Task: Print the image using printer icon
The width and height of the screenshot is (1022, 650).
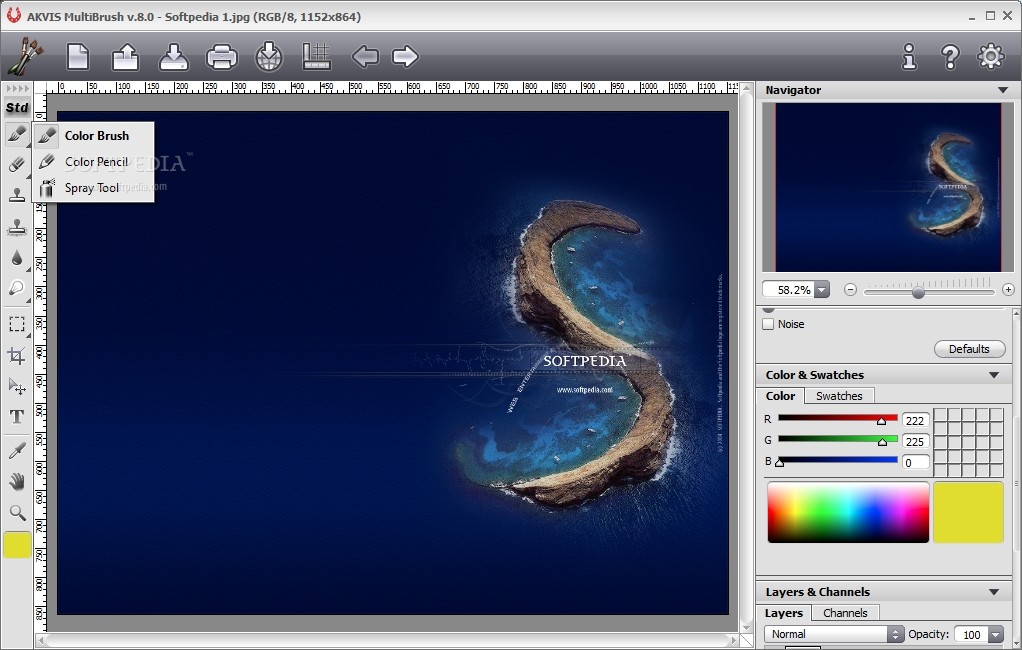Action: (x=222, y=57)
